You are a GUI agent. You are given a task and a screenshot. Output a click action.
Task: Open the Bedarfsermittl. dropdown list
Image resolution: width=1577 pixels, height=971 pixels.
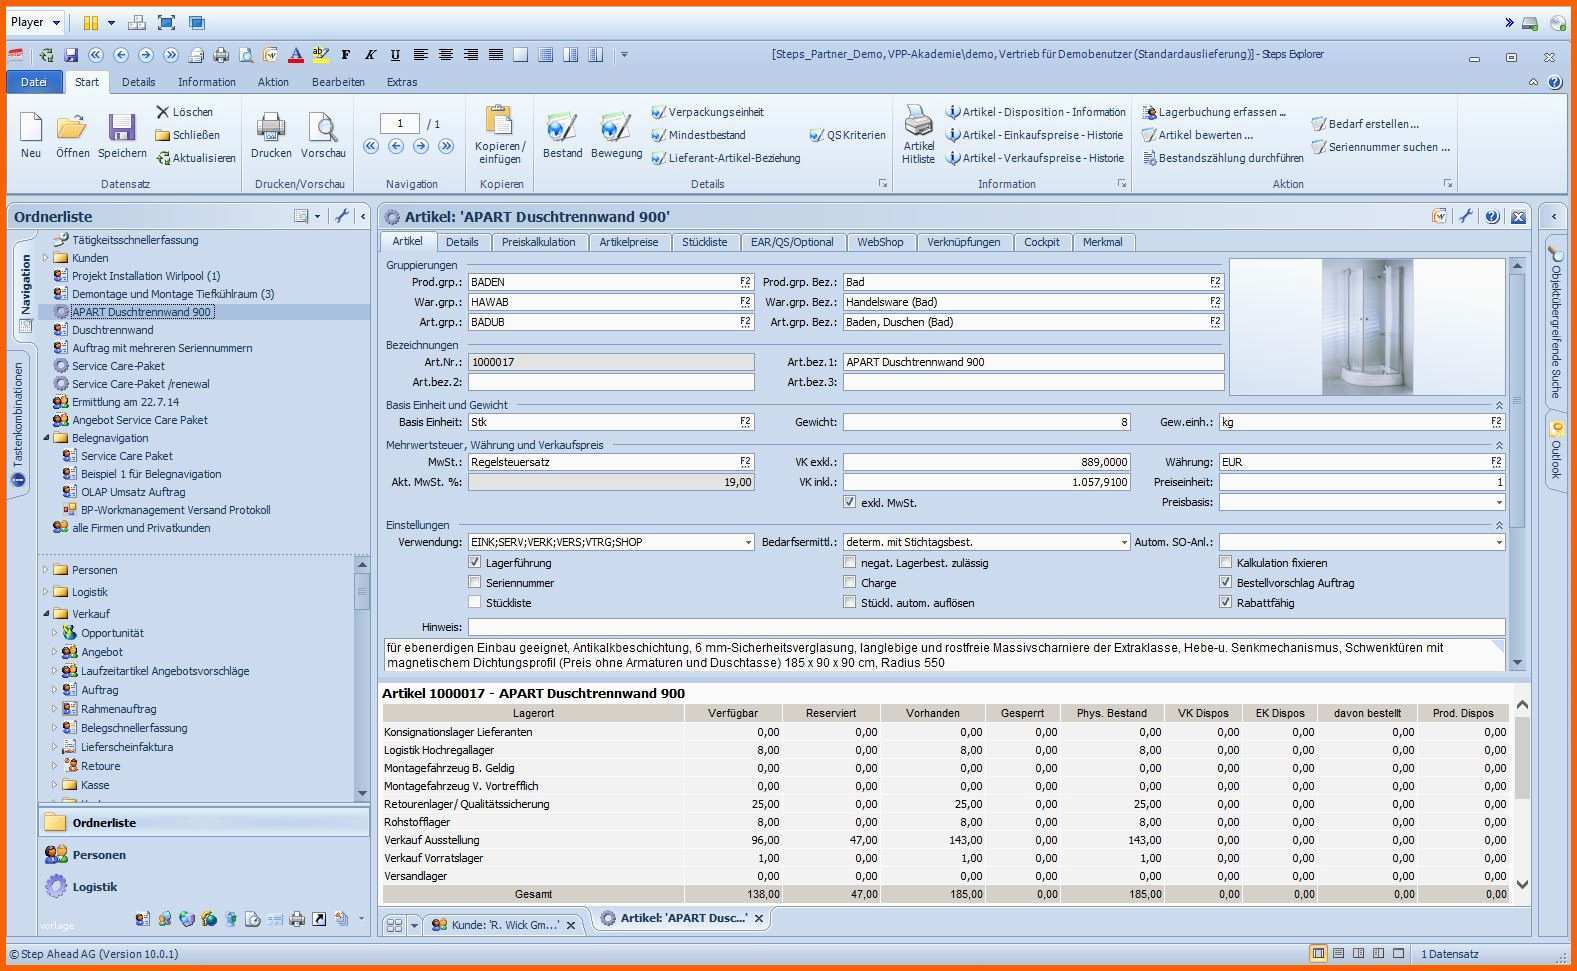click(1123, 543)
